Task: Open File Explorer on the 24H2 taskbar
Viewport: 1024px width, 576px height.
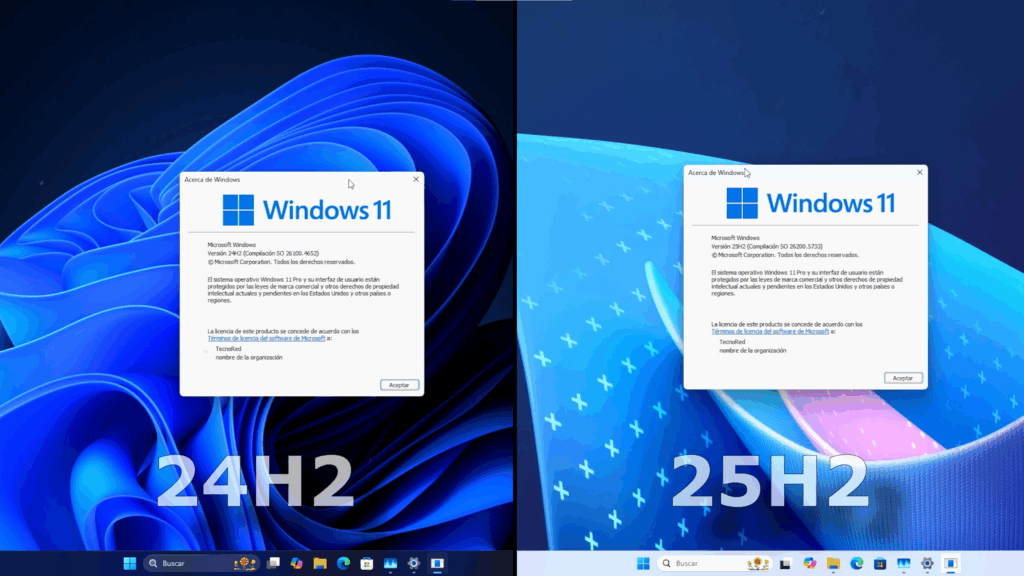Action: point(320,563)
